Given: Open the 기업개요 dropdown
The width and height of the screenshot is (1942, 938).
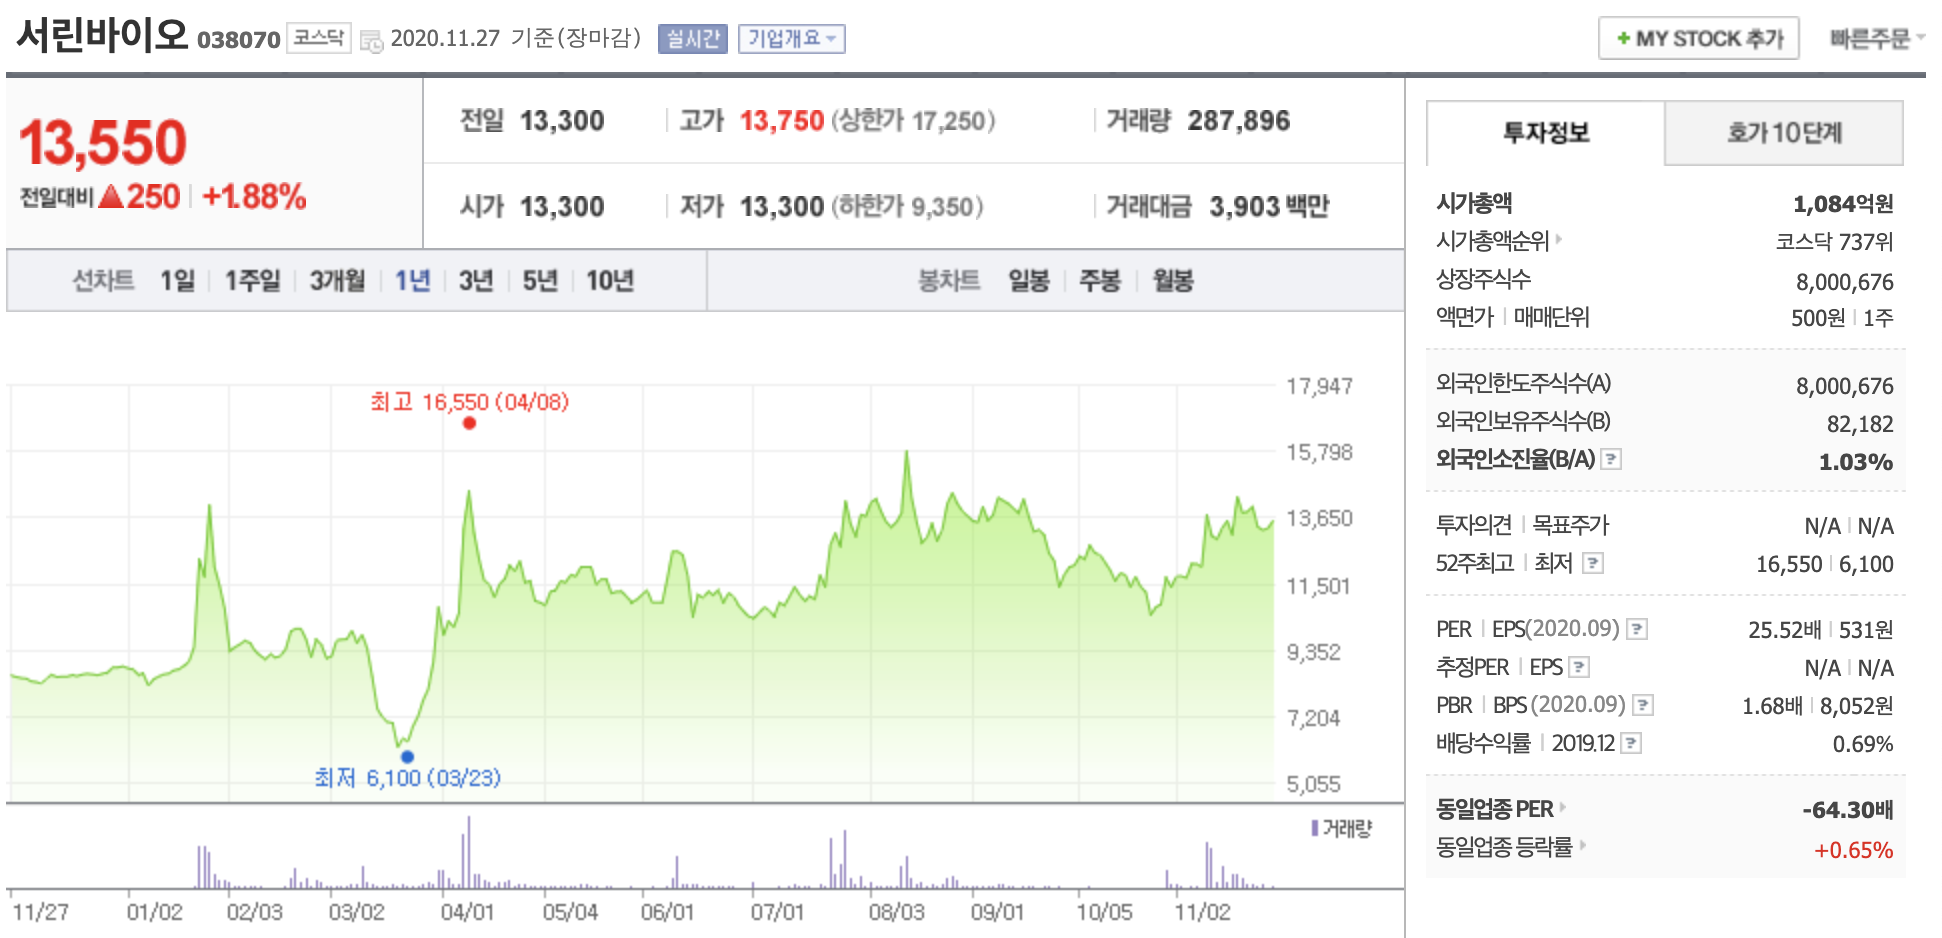Looking at the screenshot, I should [x=792, y=39].
